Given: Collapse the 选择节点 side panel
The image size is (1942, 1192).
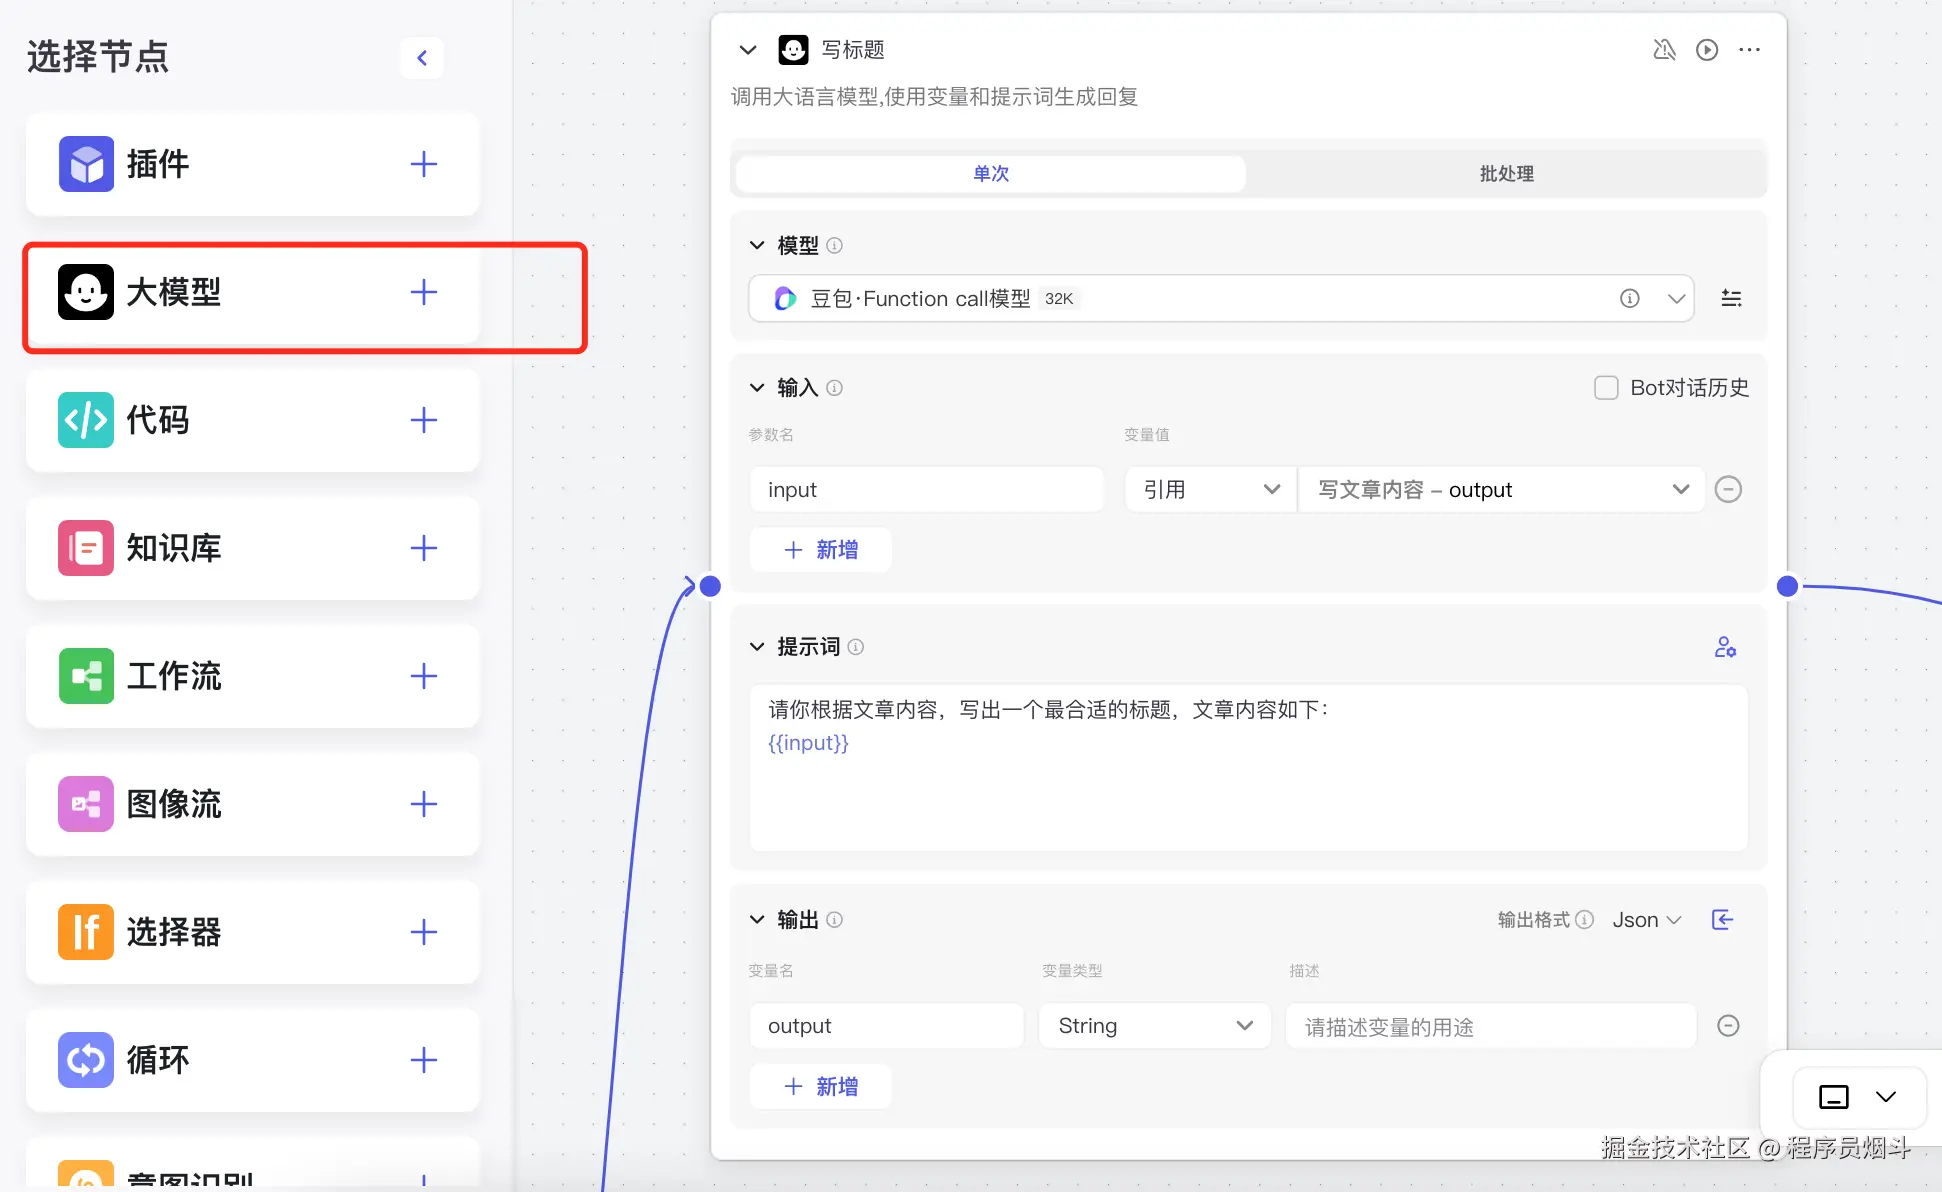Looking at the screenshot, I should (422, 58).
